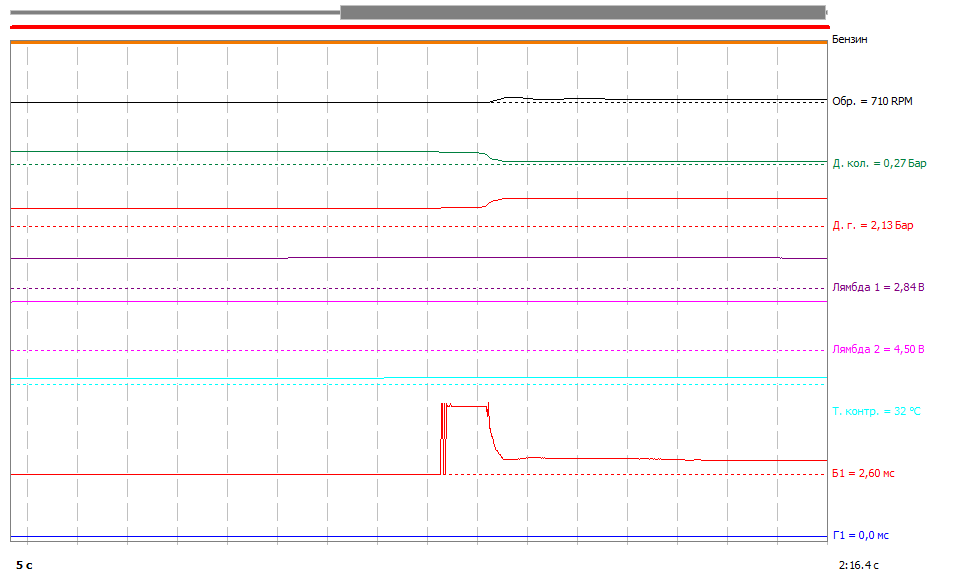
Task: Click the step in the cyan temperature trace
Action: click(x=384, y=378)
